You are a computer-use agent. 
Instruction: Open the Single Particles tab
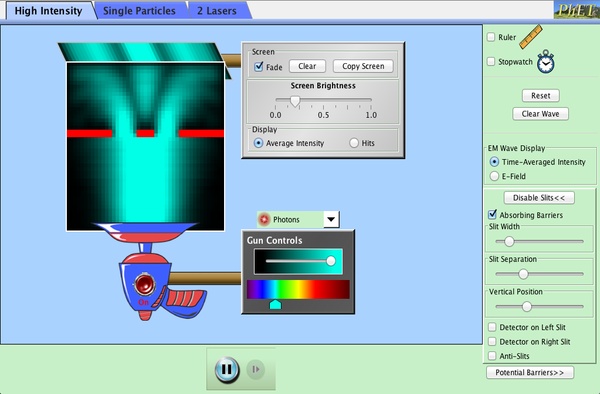point(139,11)
